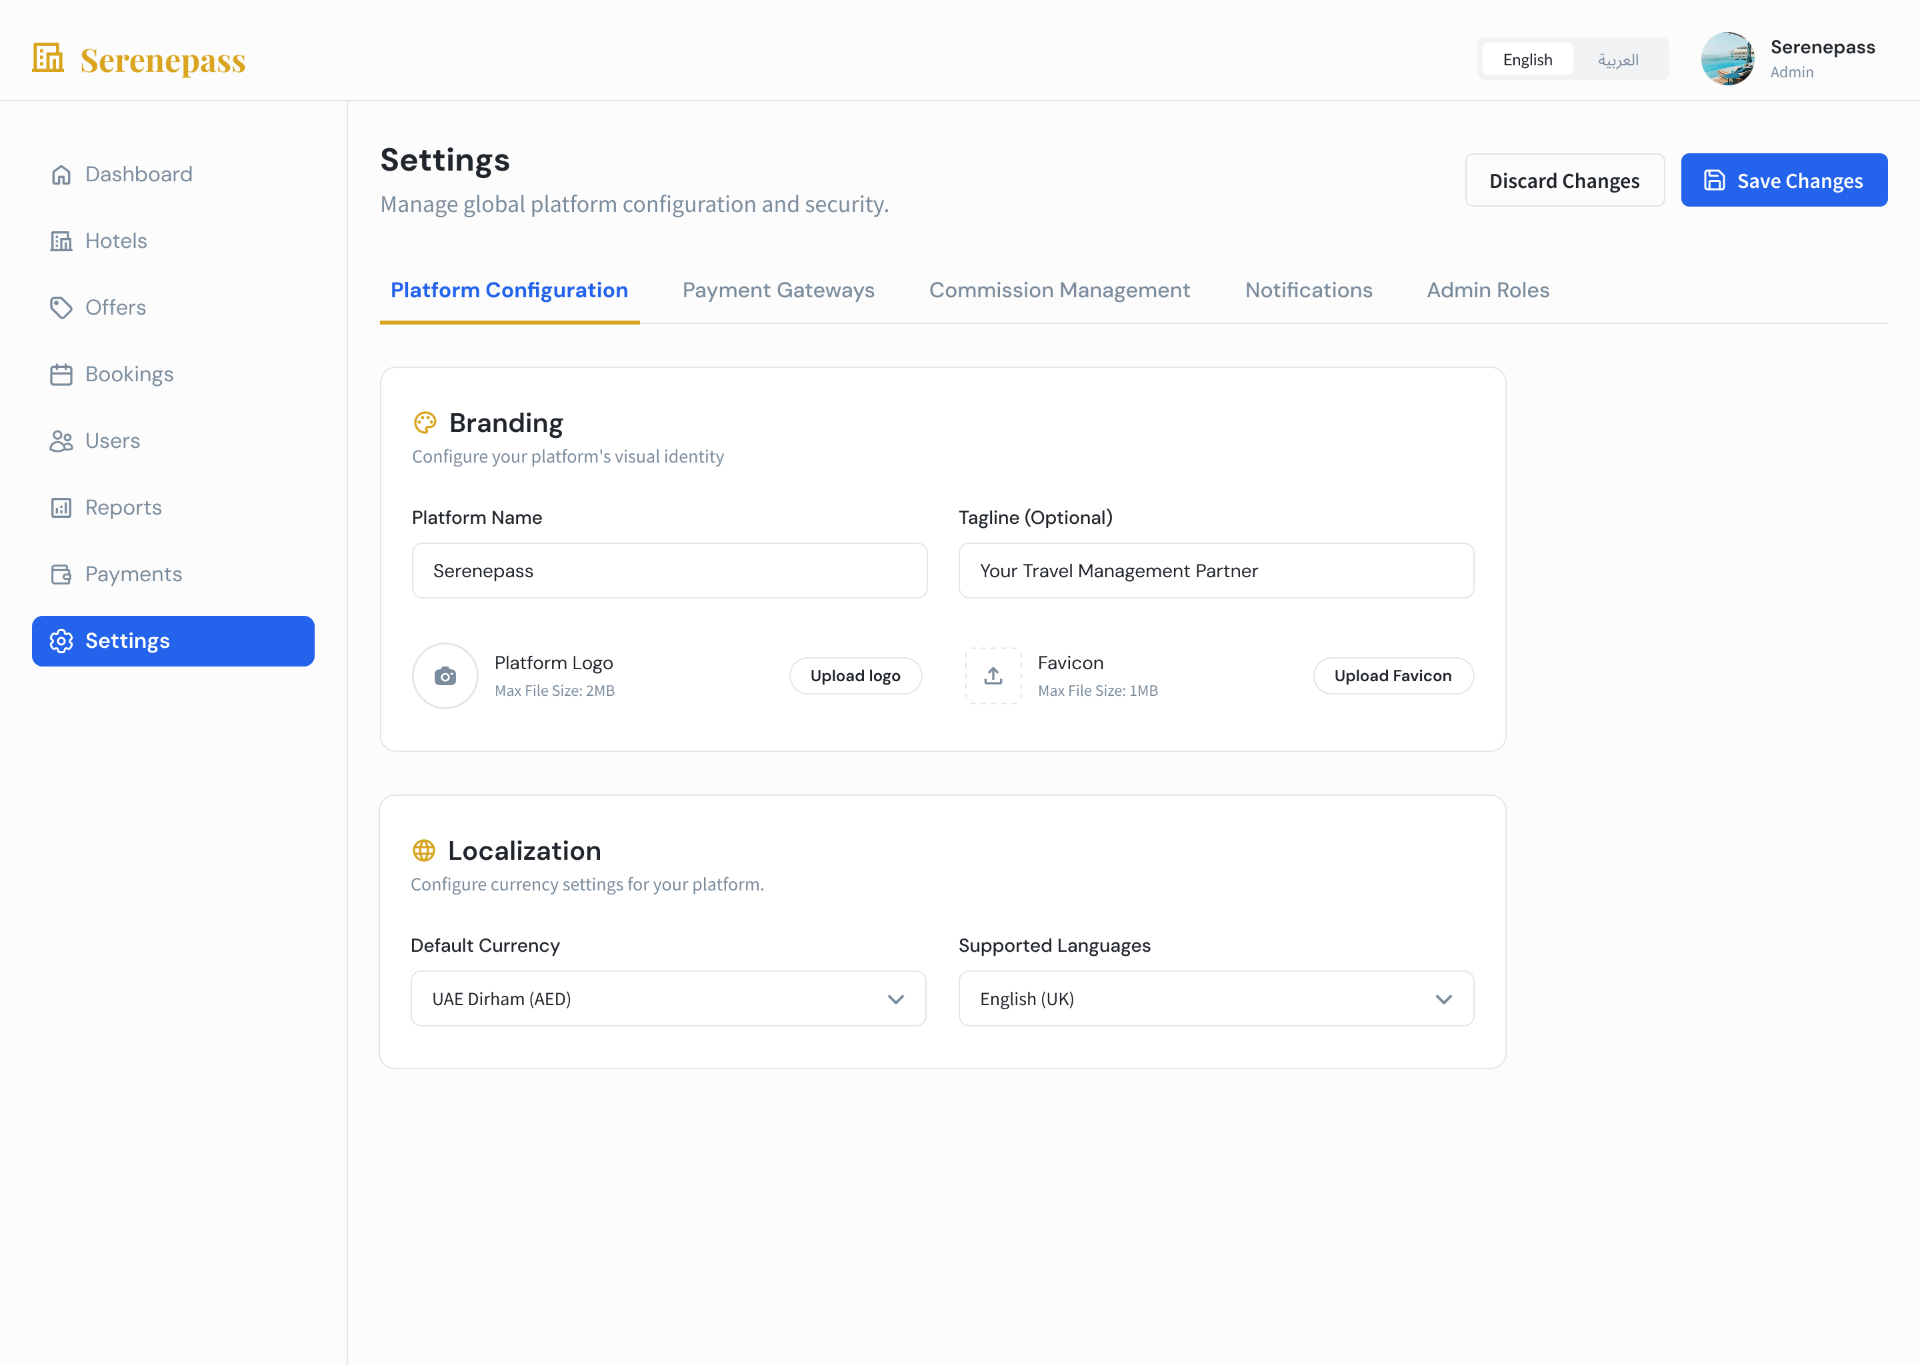Open the Admin Roles tab
Viewport: 1920px width, 1365px height.
click(1488, 290)
